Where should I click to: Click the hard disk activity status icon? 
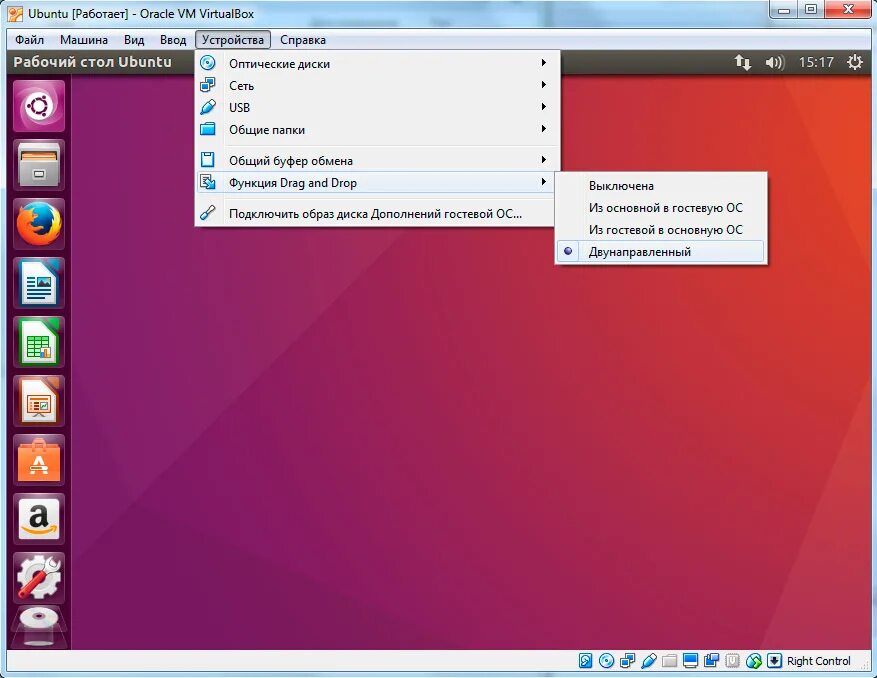click(585, 661)
